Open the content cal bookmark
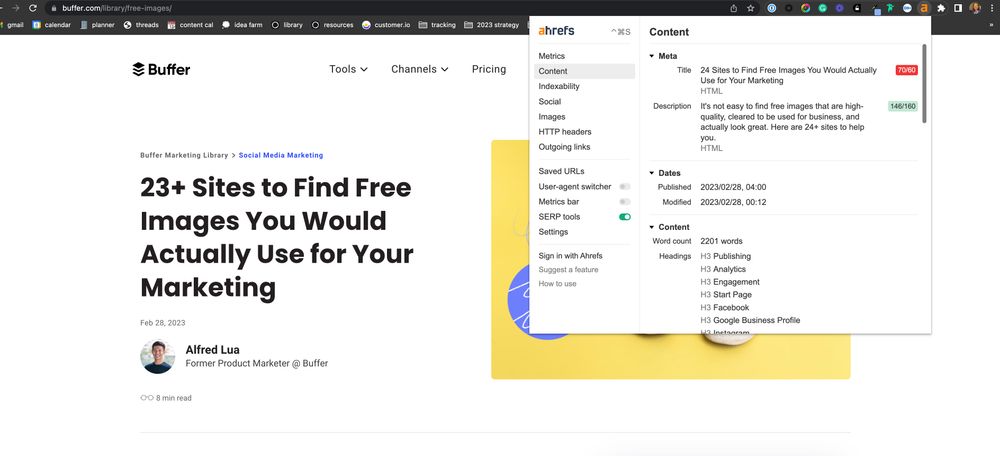 [190, 25]
